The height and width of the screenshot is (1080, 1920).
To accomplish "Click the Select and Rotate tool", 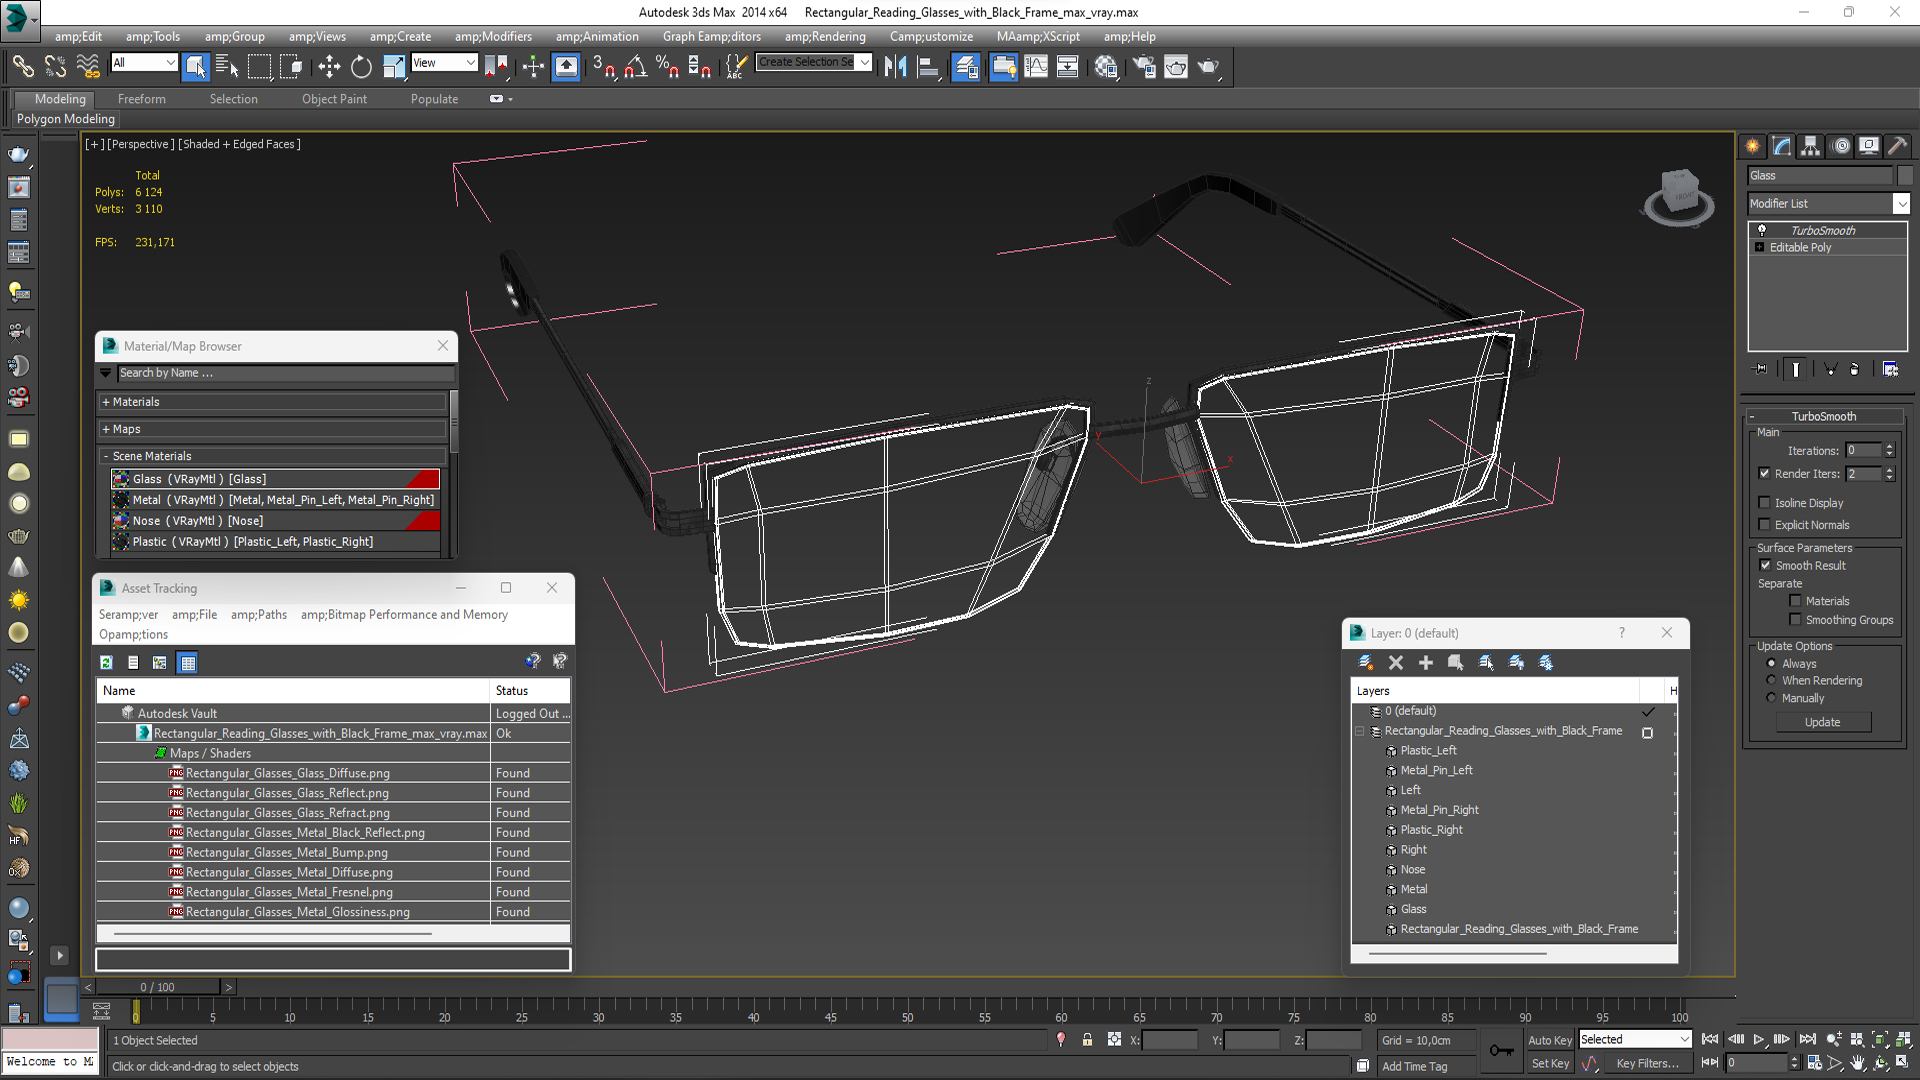I will 361,67.
